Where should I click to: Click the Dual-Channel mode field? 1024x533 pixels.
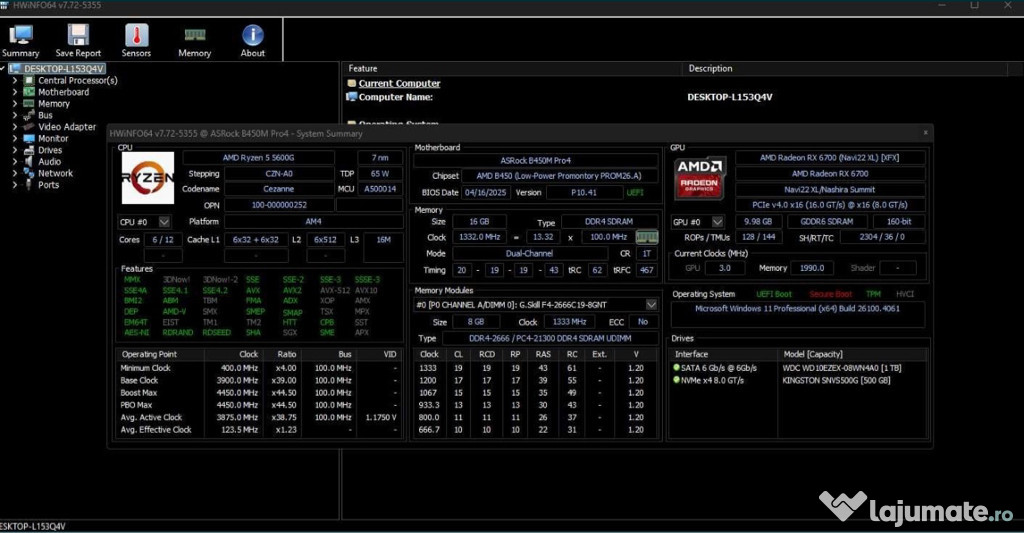click(529, 253)
